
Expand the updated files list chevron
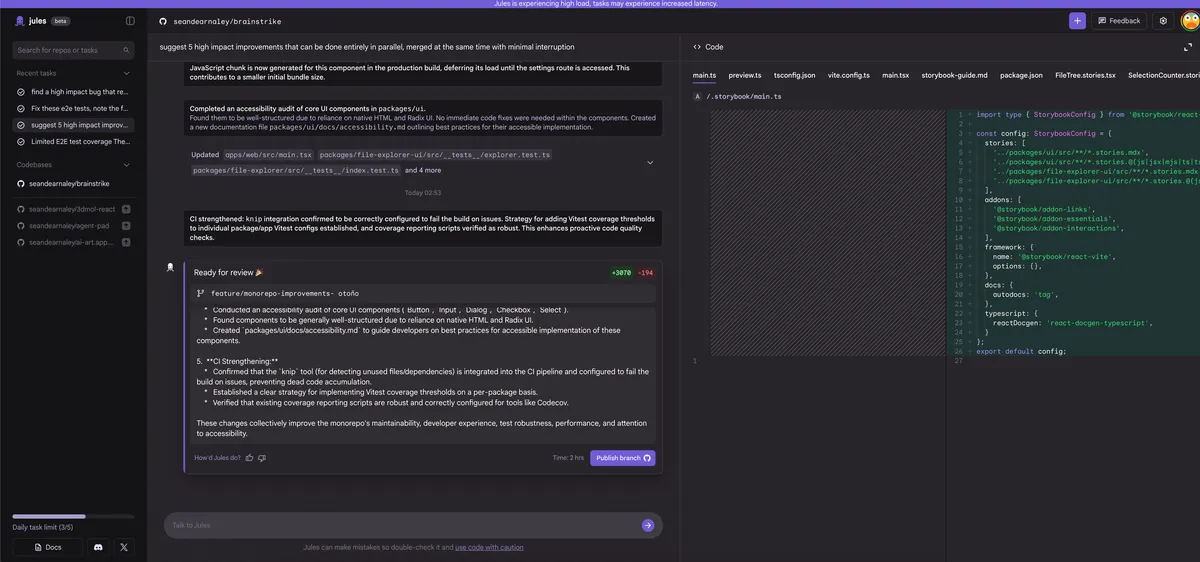coord(650,162)
